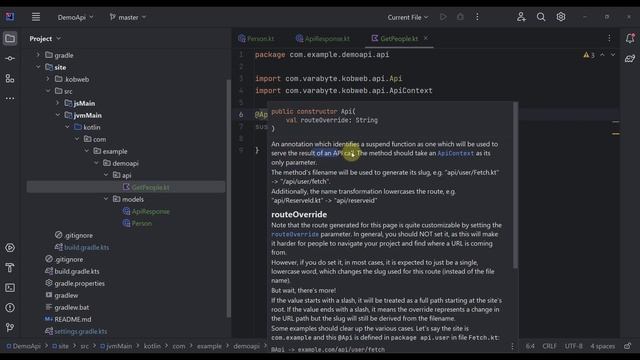This screenshot has width=640, height=360.
Task: Click jvmMain breadcrumb in navigation bar
Action: click(x=116, y=346)
